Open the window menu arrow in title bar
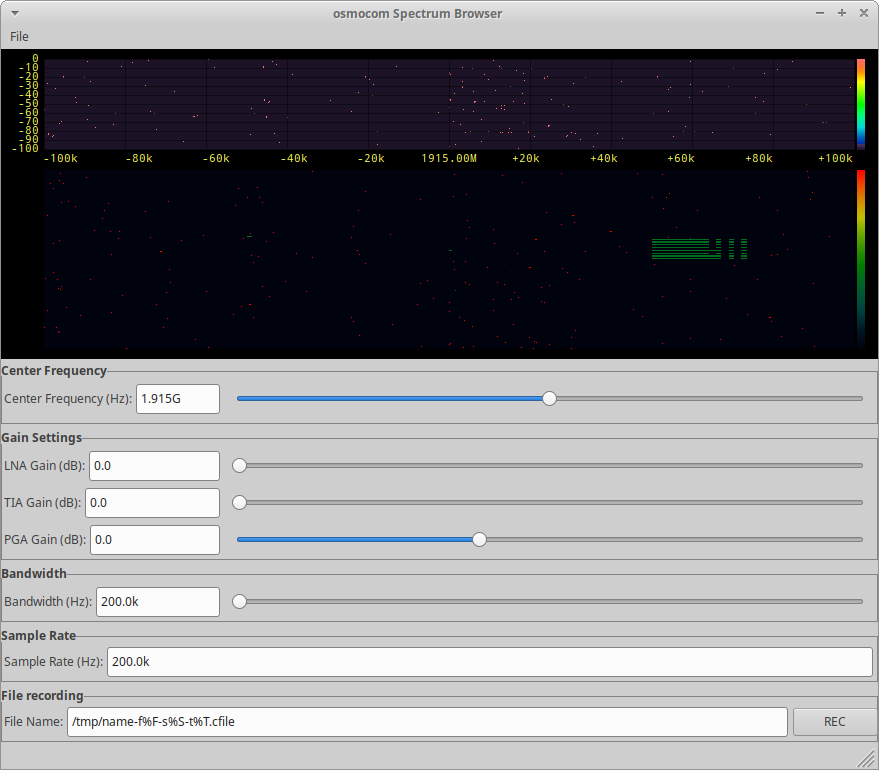879x770 pixels. coord(15,13)
